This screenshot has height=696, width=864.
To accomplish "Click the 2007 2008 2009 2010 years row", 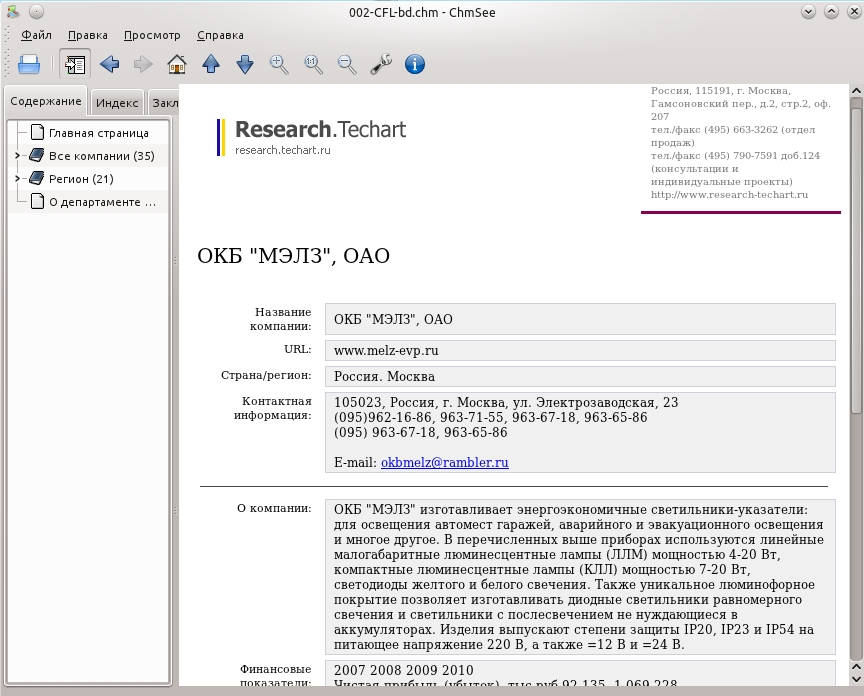I will tap(403, 670).
